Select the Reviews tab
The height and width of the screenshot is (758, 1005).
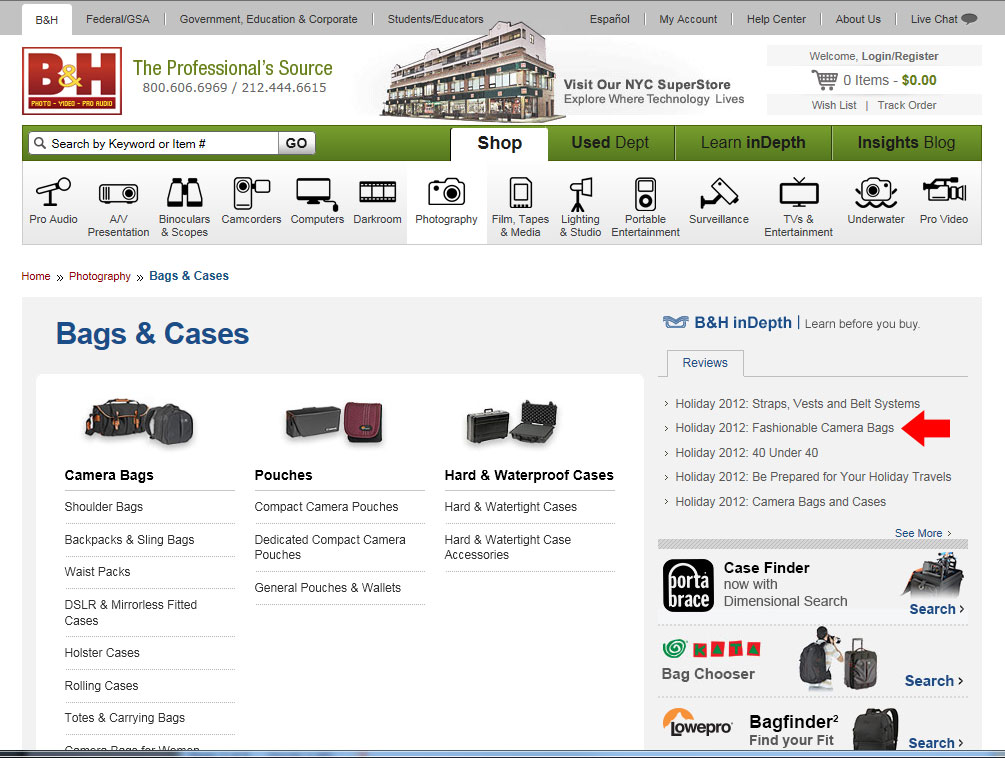705,363
